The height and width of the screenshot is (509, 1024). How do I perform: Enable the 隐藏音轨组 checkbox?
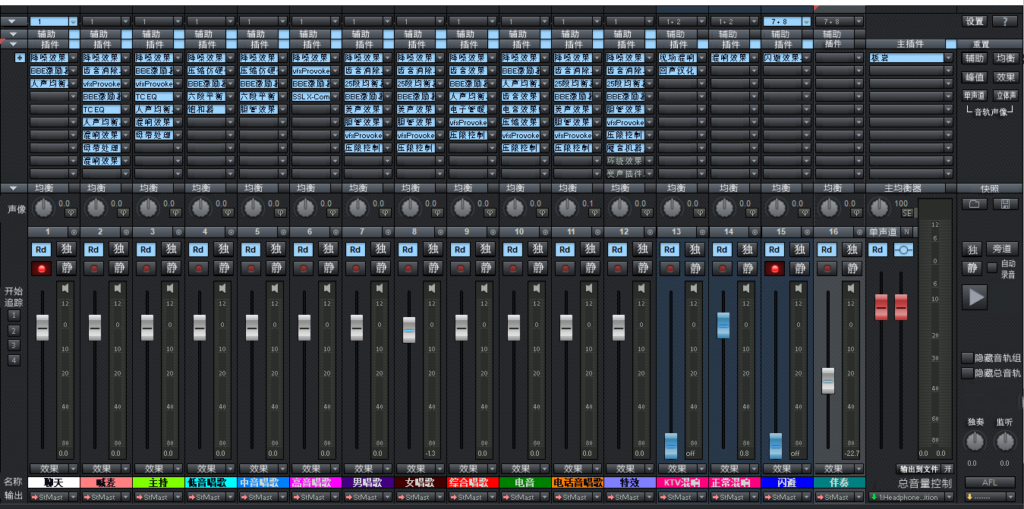(x=966, y=358)
